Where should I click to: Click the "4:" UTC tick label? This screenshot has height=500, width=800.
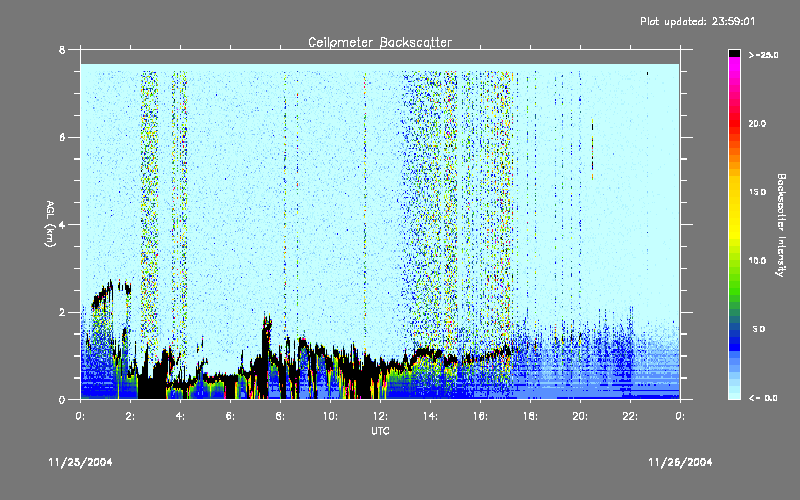(180, 416)
